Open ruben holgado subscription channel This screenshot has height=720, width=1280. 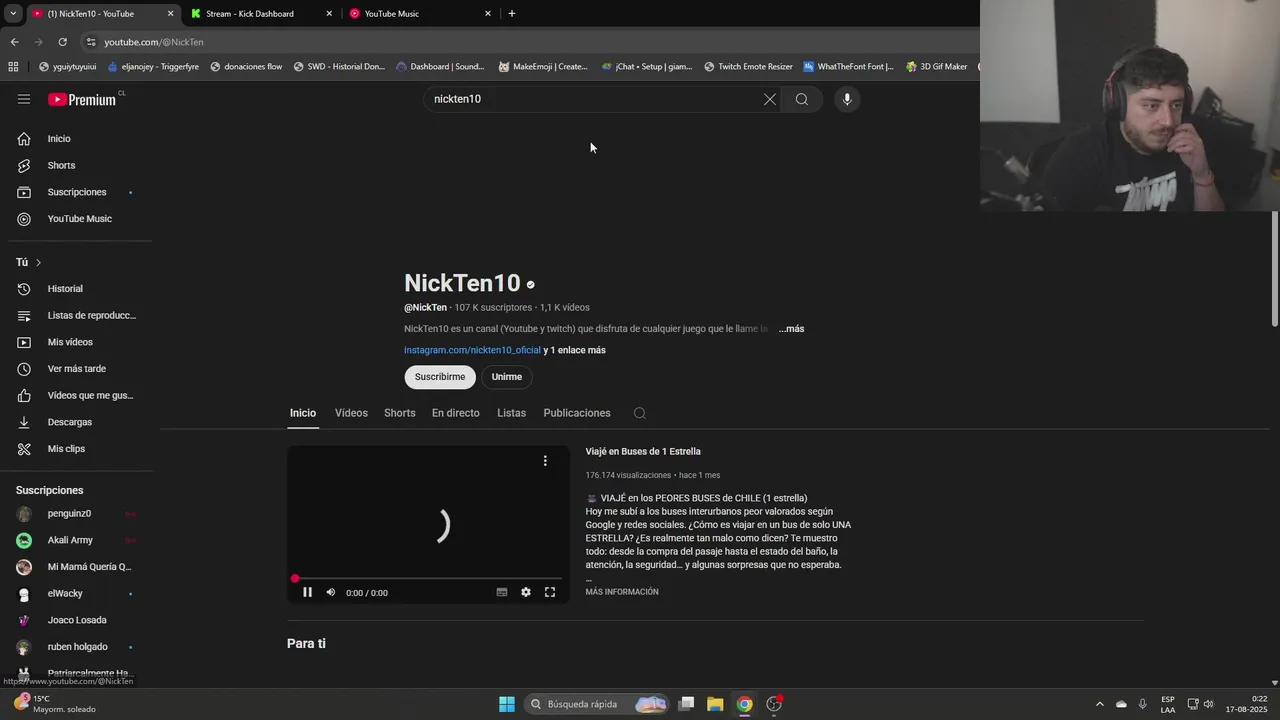pos(78,647)
